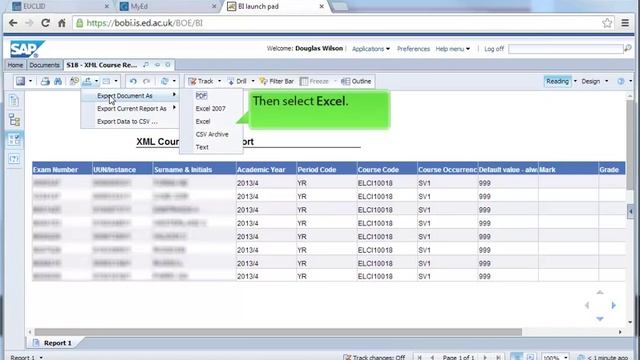The height and width of the screenshot is (360, 640).
Task: Toggle Drill mode
Action: click(x=237, y=81)
